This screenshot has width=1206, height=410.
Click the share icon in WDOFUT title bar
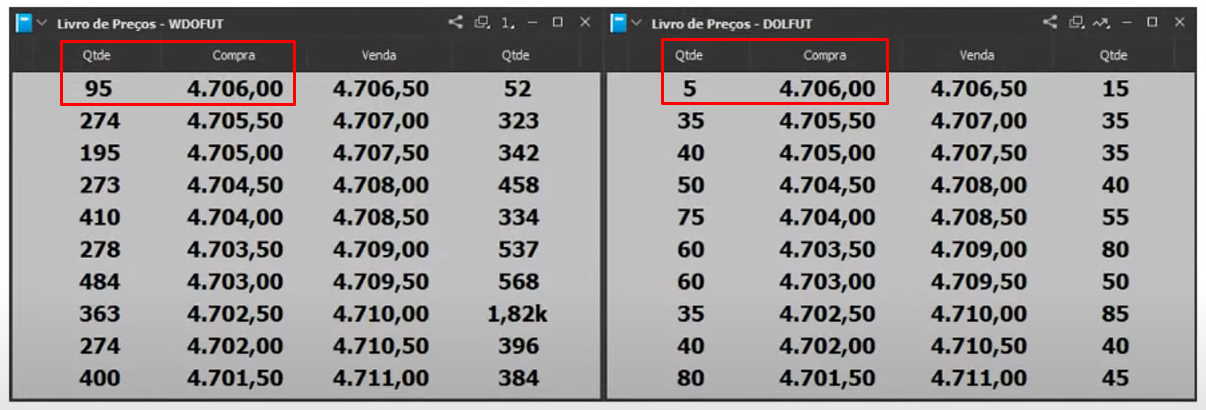455,21
